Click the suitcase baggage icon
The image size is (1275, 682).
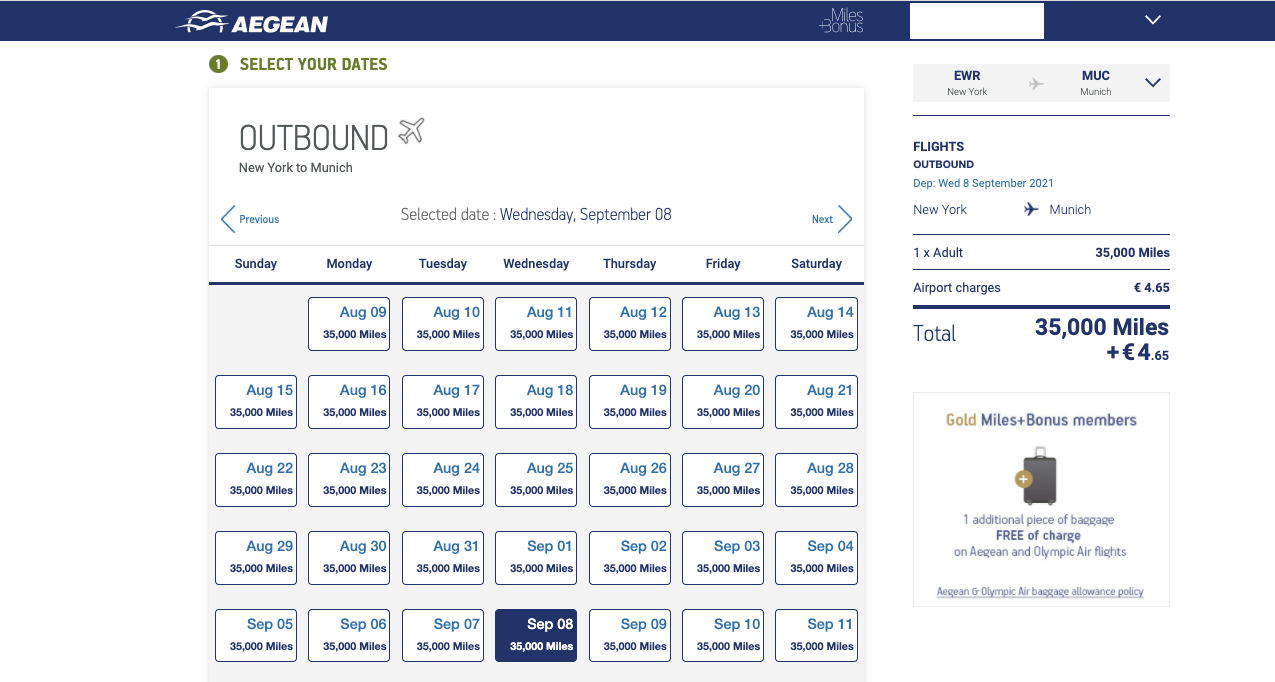tap(1039, 475)
